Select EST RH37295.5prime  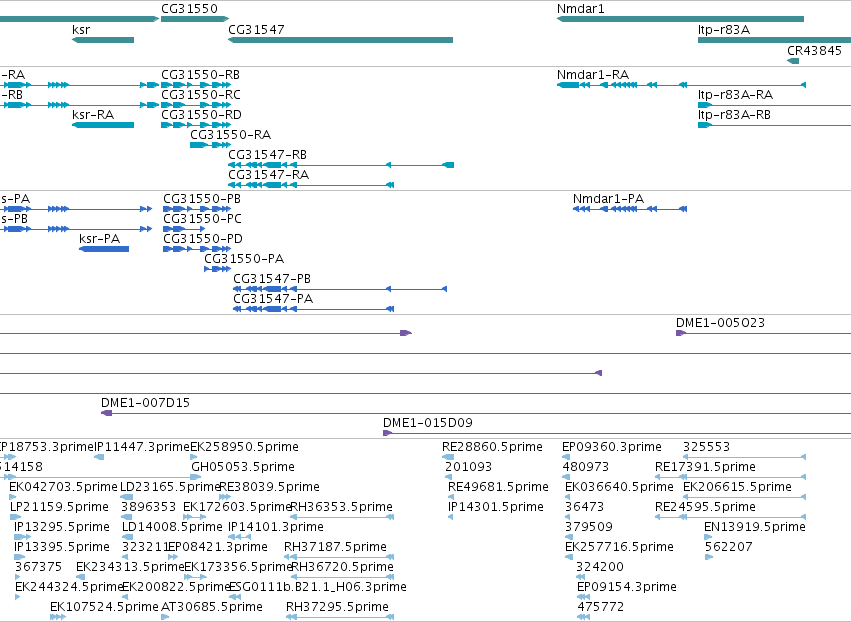pyautogui.click(x=337, y=607)
